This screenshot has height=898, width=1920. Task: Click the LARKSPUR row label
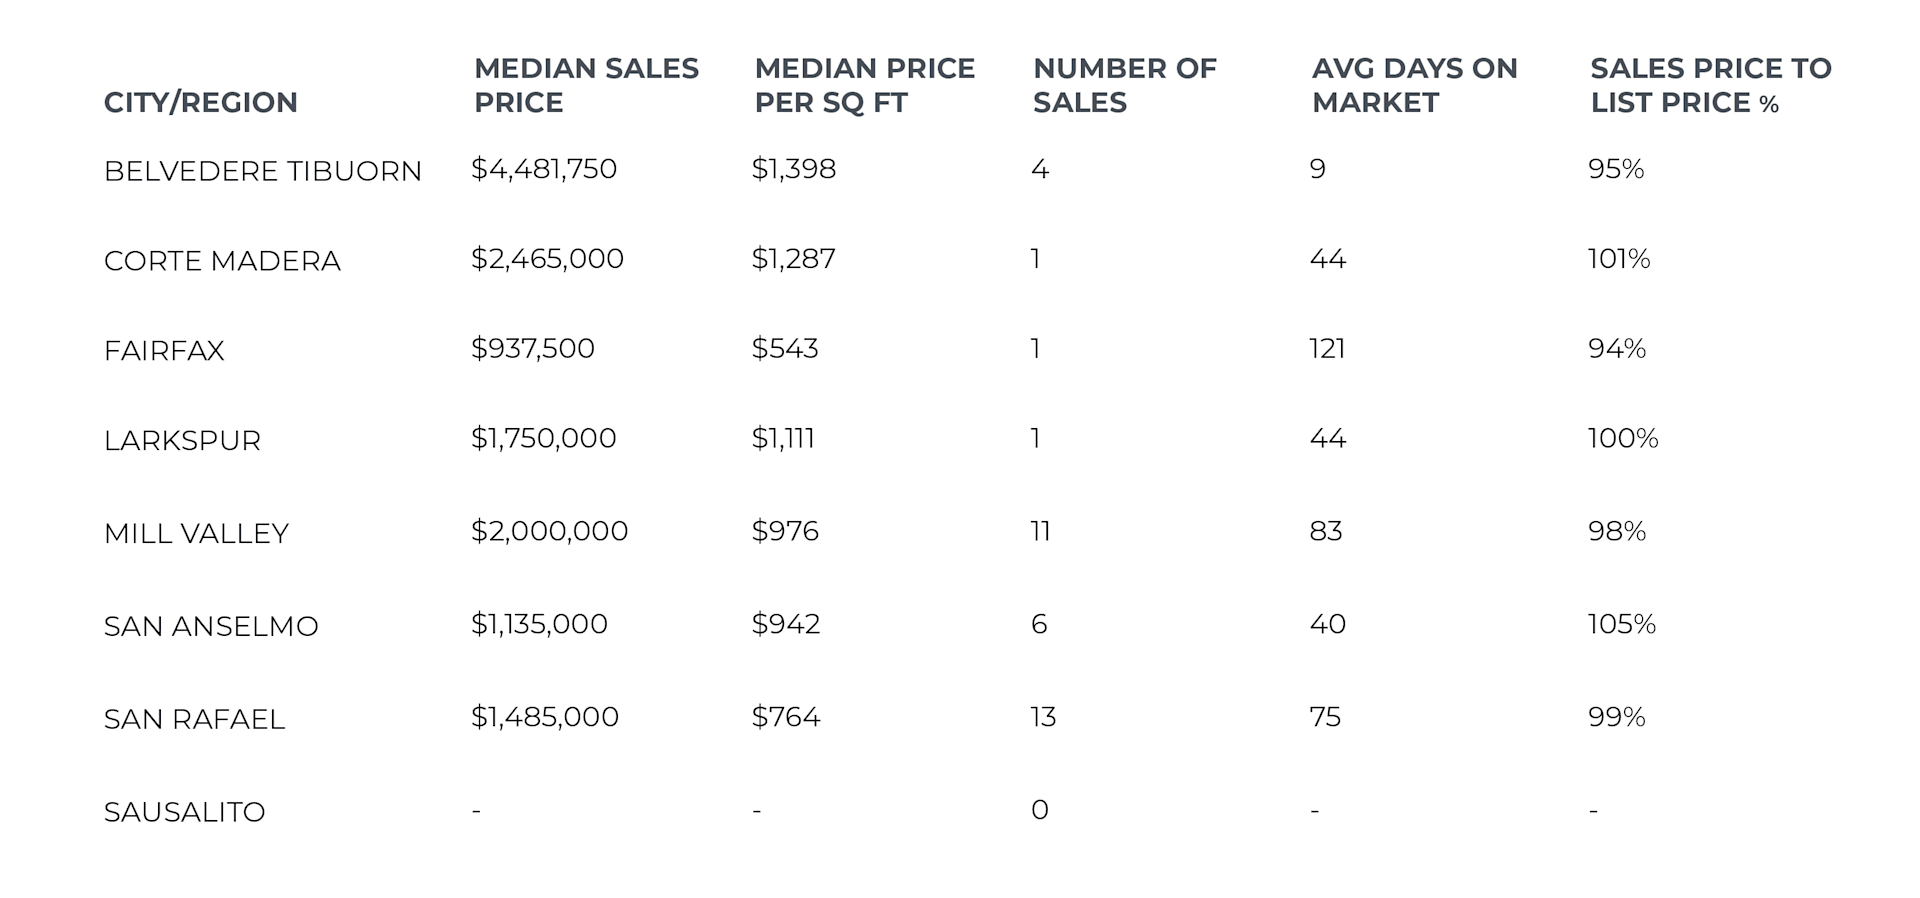[182, 441]
